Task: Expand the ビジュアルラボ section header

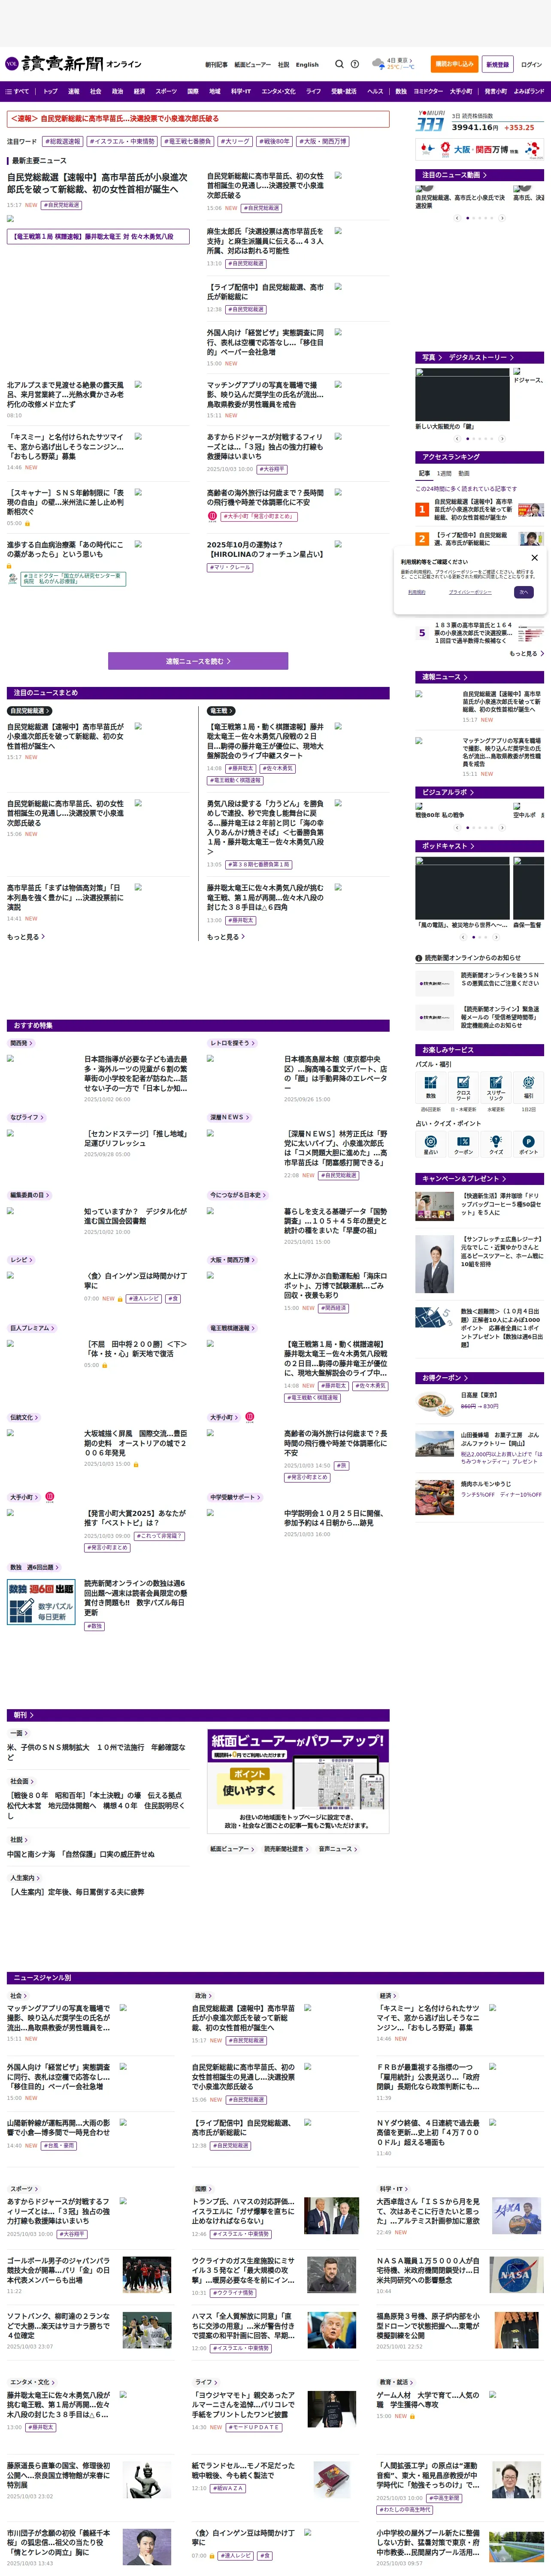Action: (x=480, y=792)
